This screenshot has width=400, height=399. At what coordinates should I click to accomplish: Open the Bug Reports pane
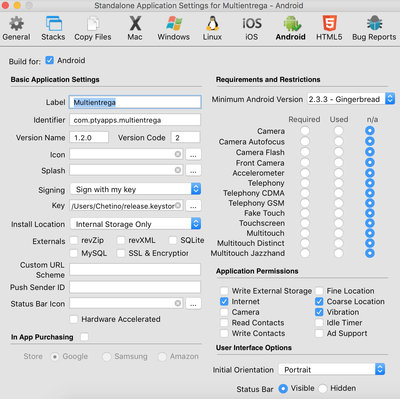pyautogui.click(x=374, y=29)
